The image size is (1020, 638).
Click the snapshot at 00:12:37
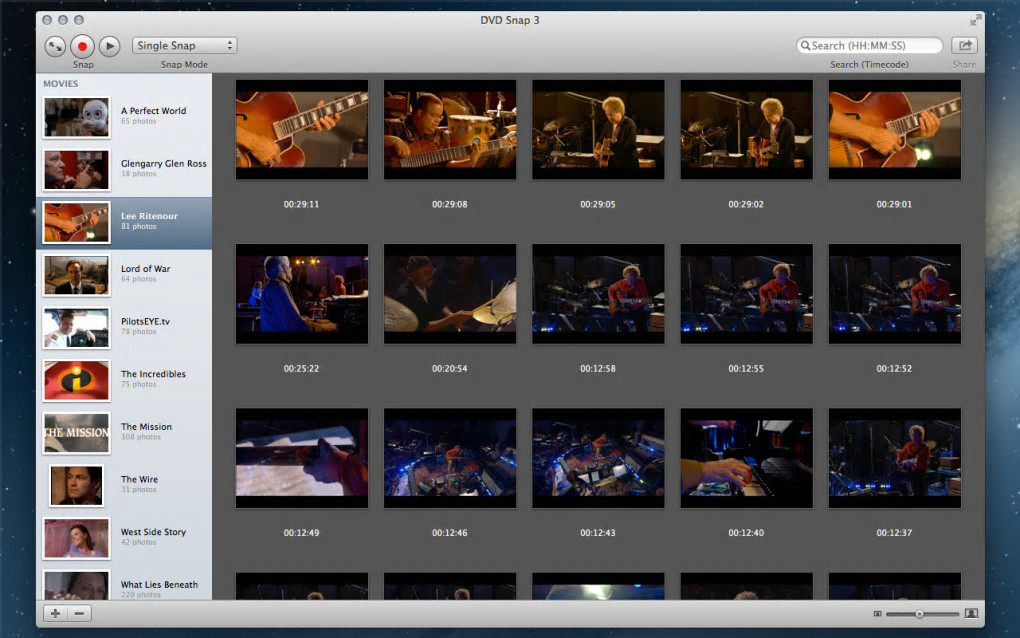tap(895, 459)
